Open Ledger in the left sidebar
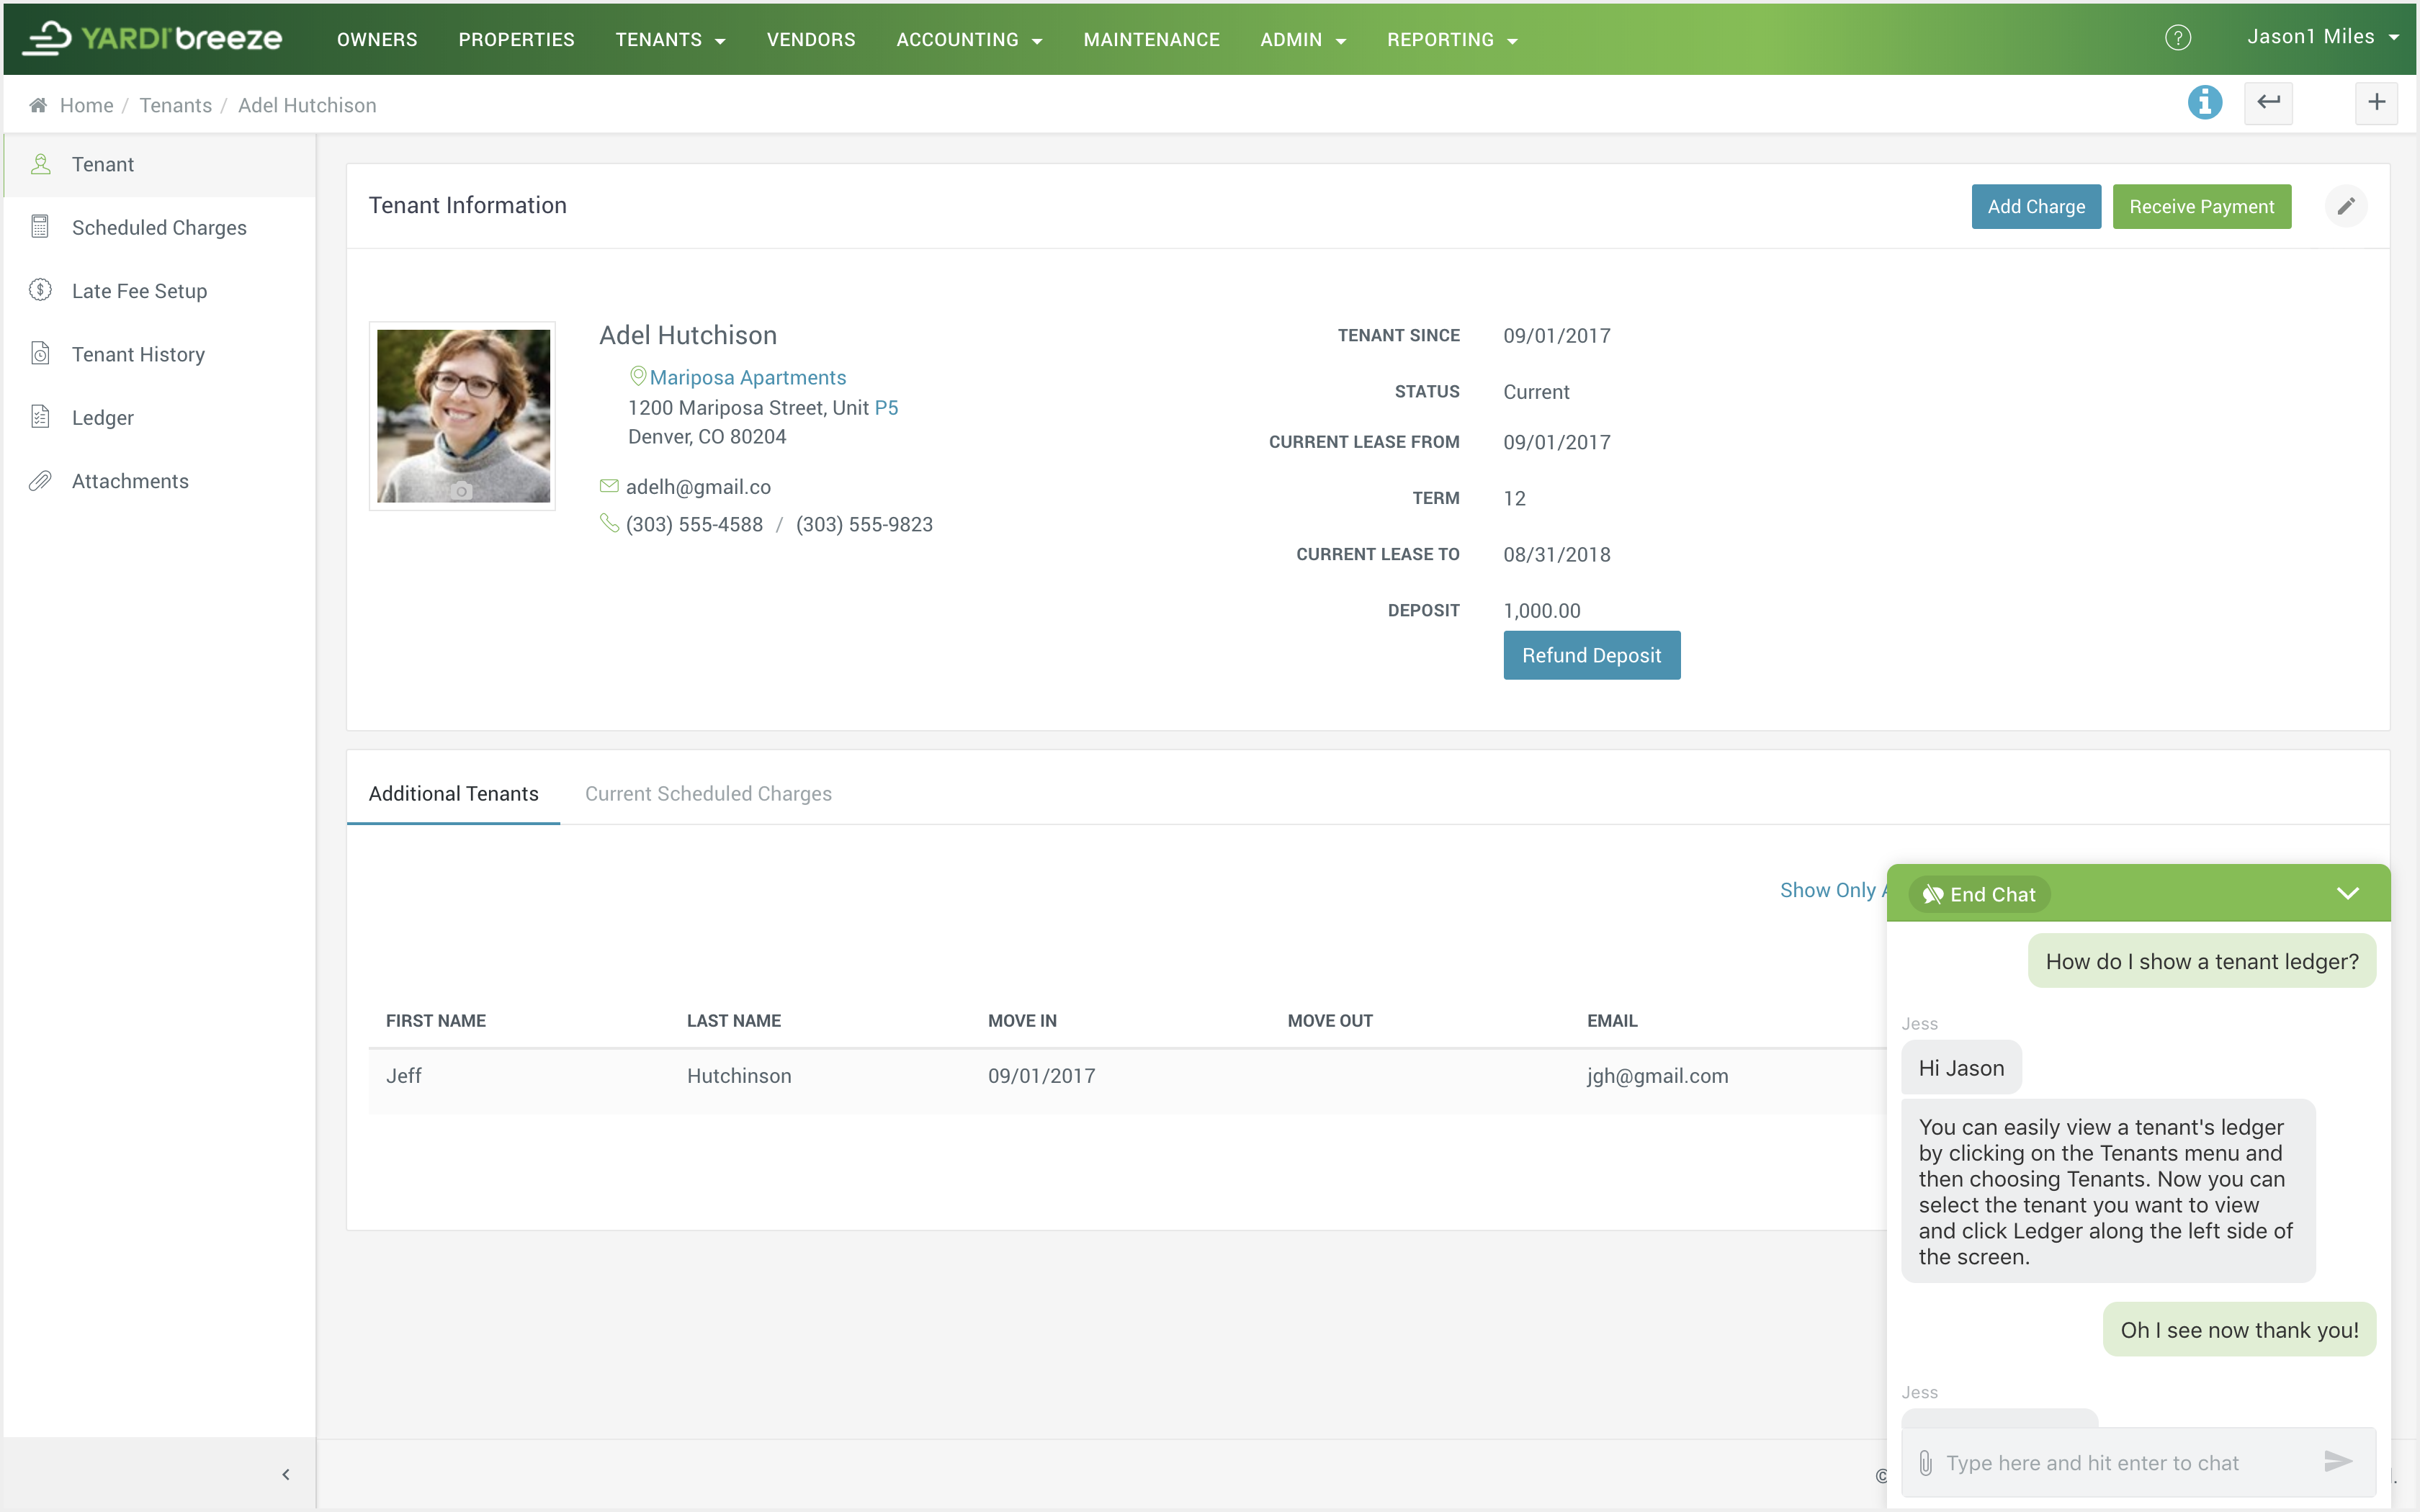 pyautogui.click(x=102, y=418)
